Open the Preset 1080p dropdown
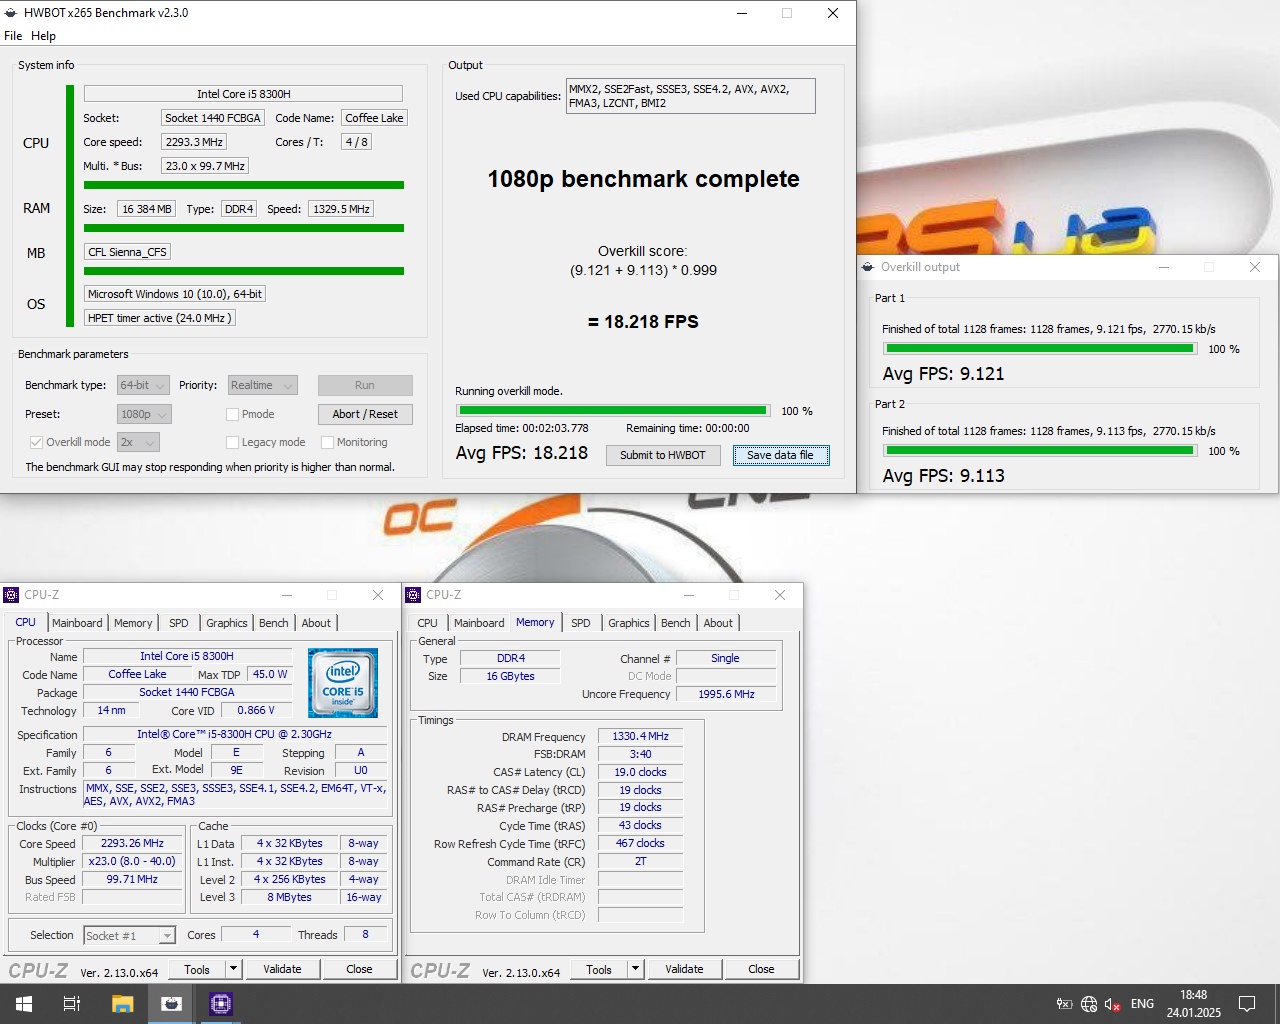1280x1024 pixels. (x=144, y=414)
